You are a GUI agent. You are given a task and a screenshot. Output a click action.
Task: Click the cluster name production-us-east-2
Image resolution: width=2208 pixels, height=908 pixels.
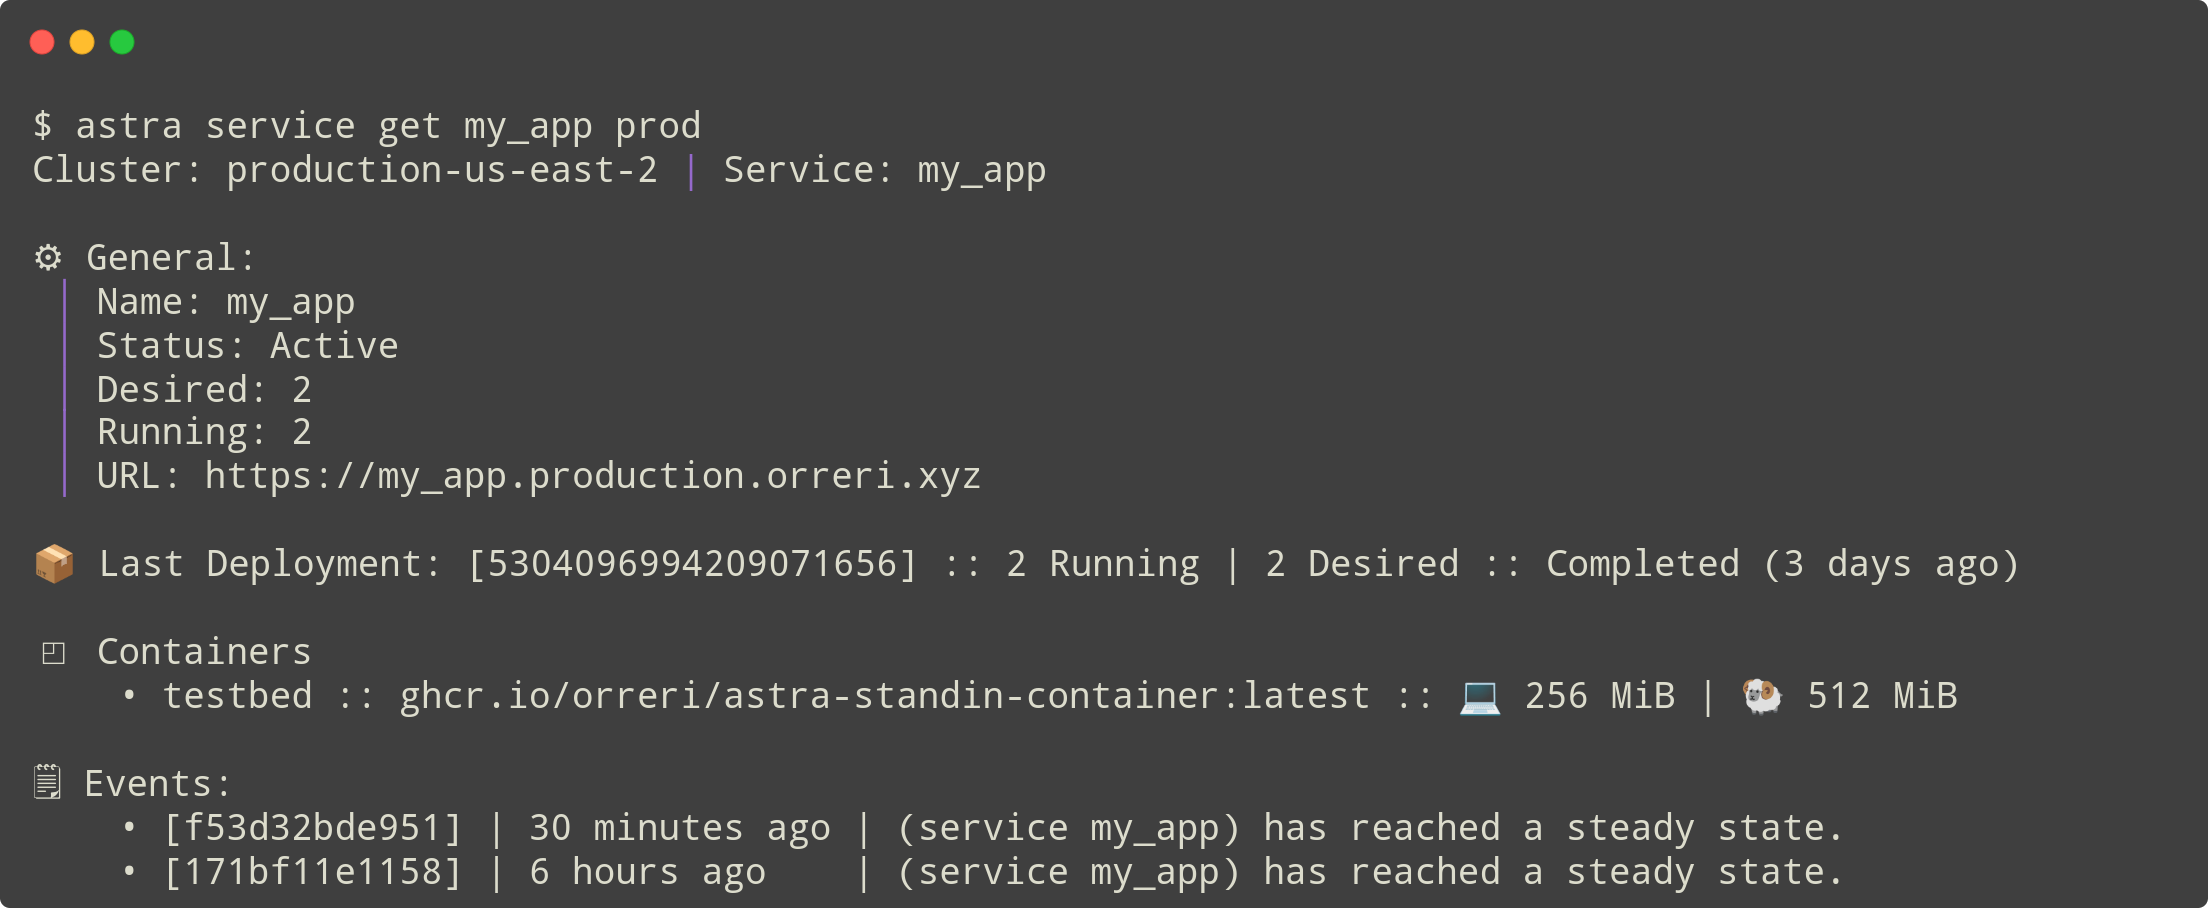442,170
